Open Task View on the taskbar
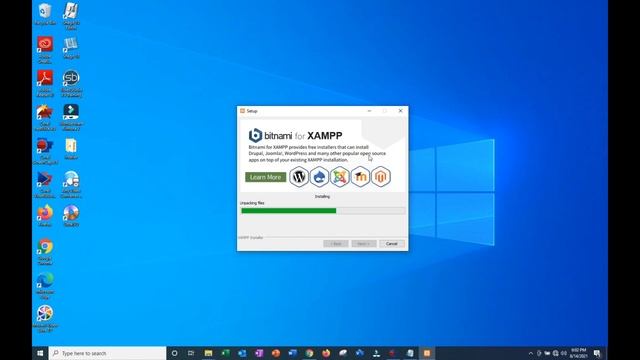The height and width of the screenshot is (360, 640). click(x=191, y=353)
